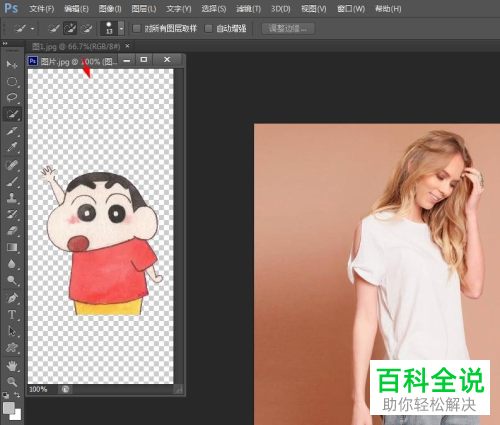
Task: Select the Clone Stamp tool
Action: [x=12, y=198]
